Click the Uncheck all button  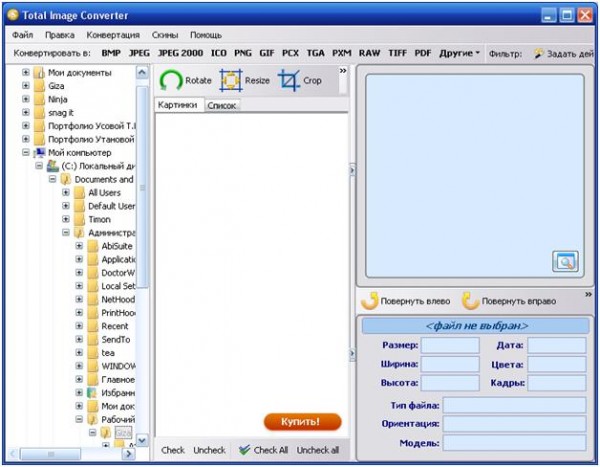point(318,450)
